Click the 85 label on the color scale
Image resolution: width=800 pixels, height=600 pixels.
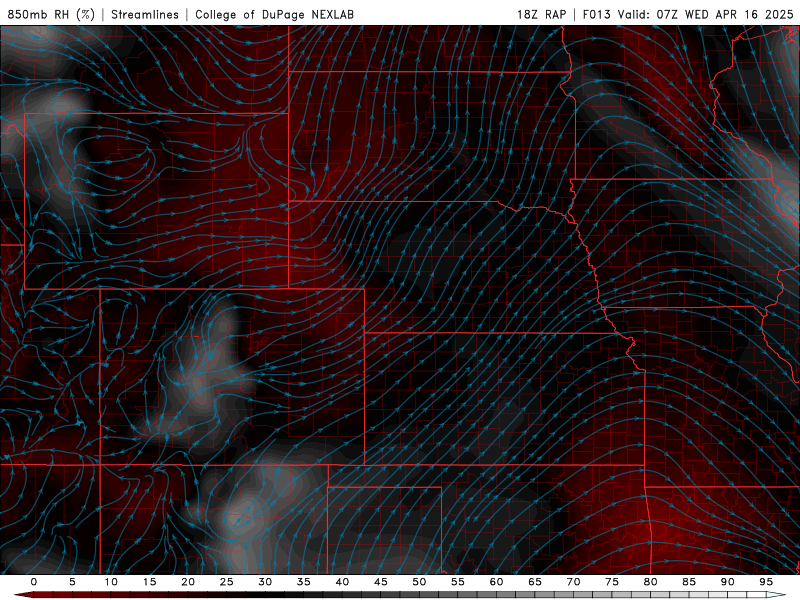point(689,582)
